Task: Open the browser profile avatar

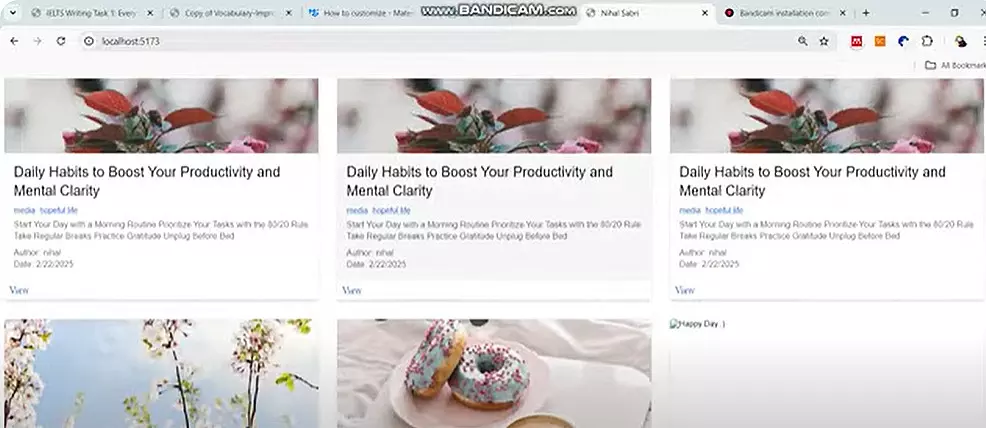Action: pyautogui.click(x=960, y=41)
